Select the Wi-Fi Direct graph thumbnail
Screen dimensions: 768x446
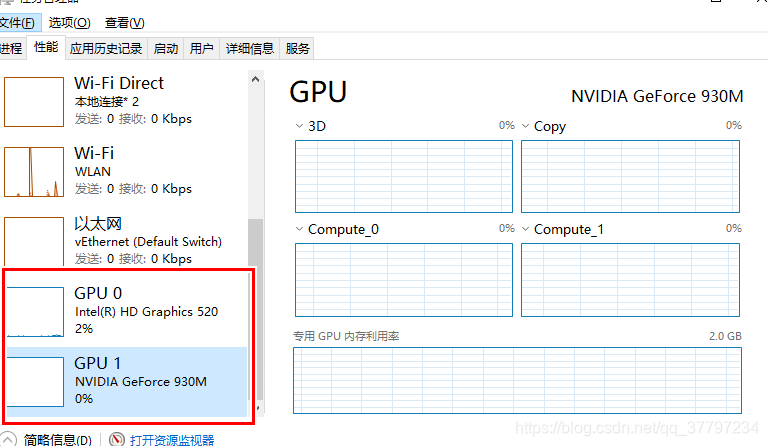pos(34,102)
